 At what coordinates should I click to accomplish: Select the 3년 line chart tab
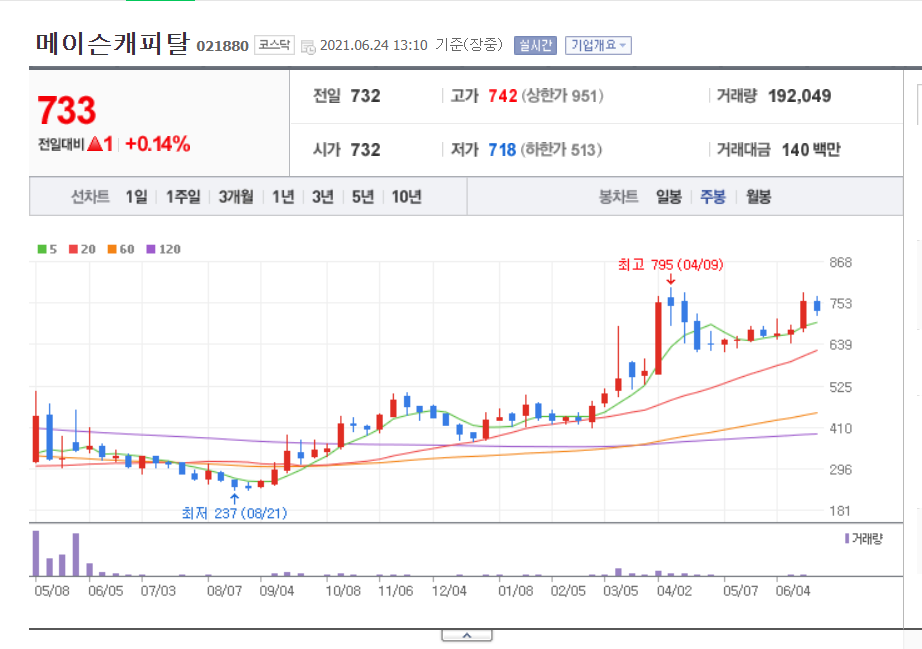tap(323, 196)
